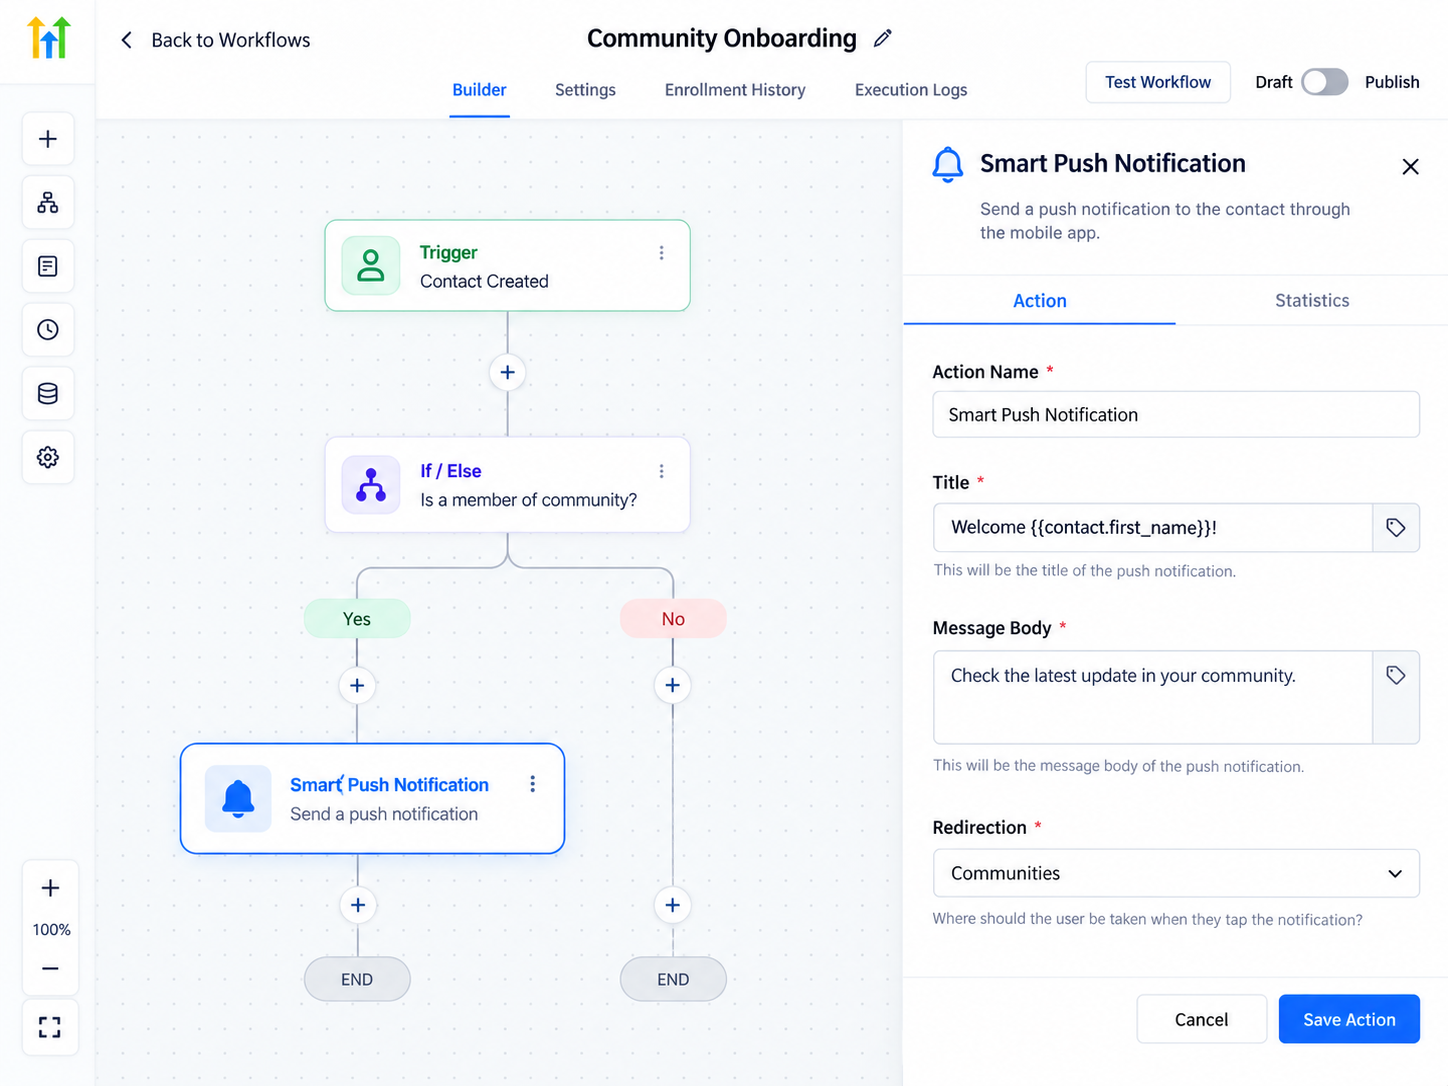Click the branch icon on If / Else node
Viewport: 1448px width, 1086px height.
click(x=371, y=485)
